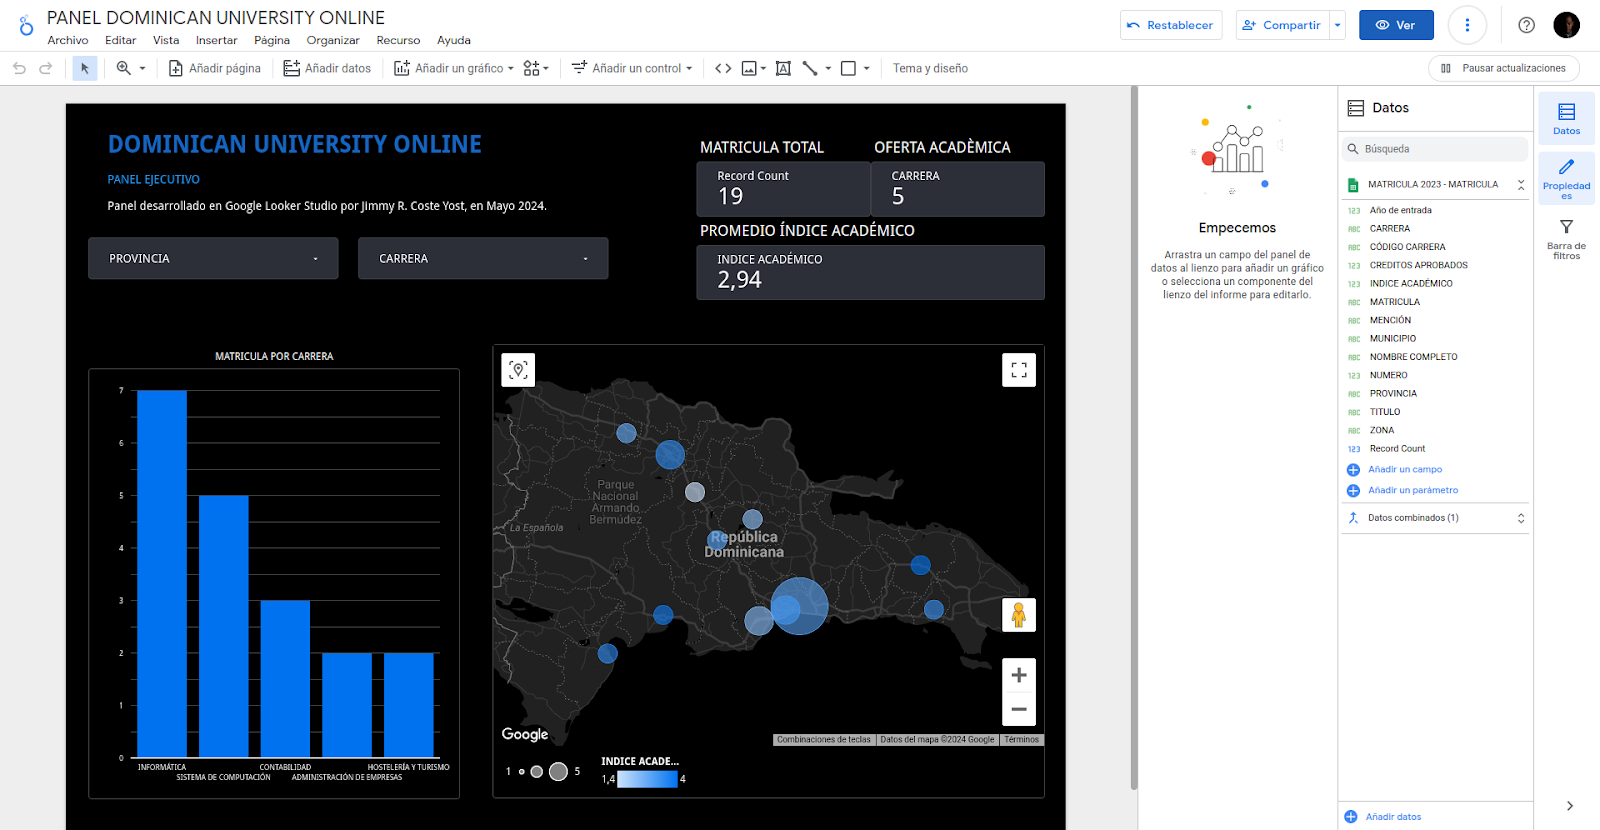Click the Términos link on map

pyautogui.click(x=1022, y=740)
